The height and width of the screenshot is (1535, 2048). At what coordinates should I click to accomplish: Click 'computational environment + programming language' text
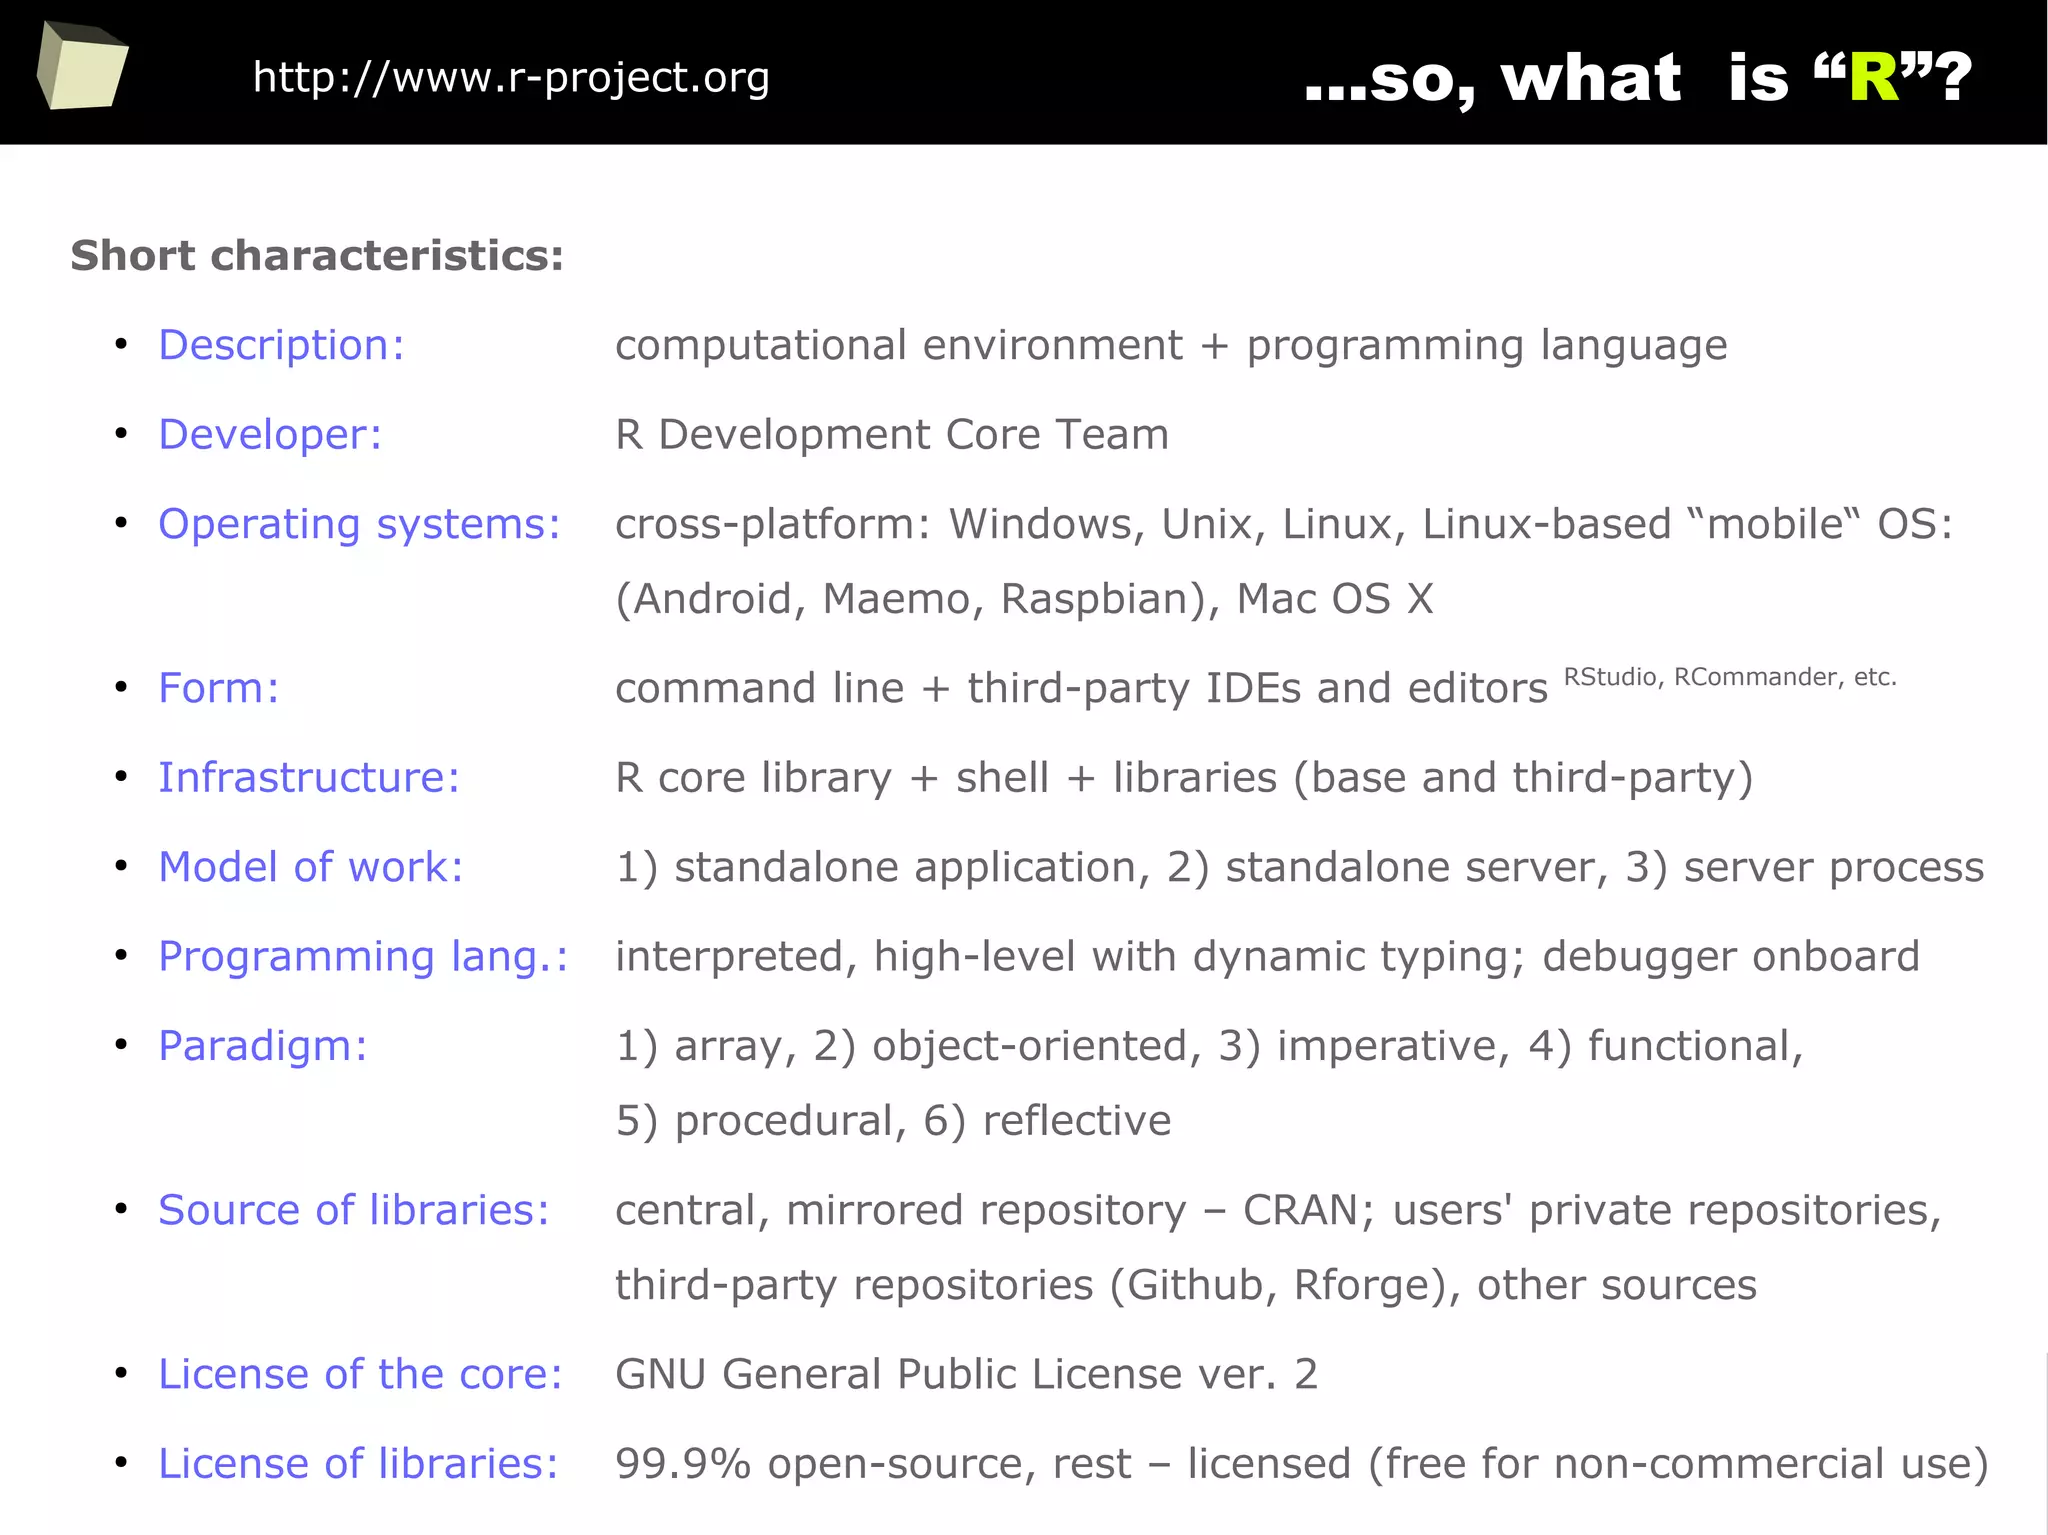pos(1171,346)
